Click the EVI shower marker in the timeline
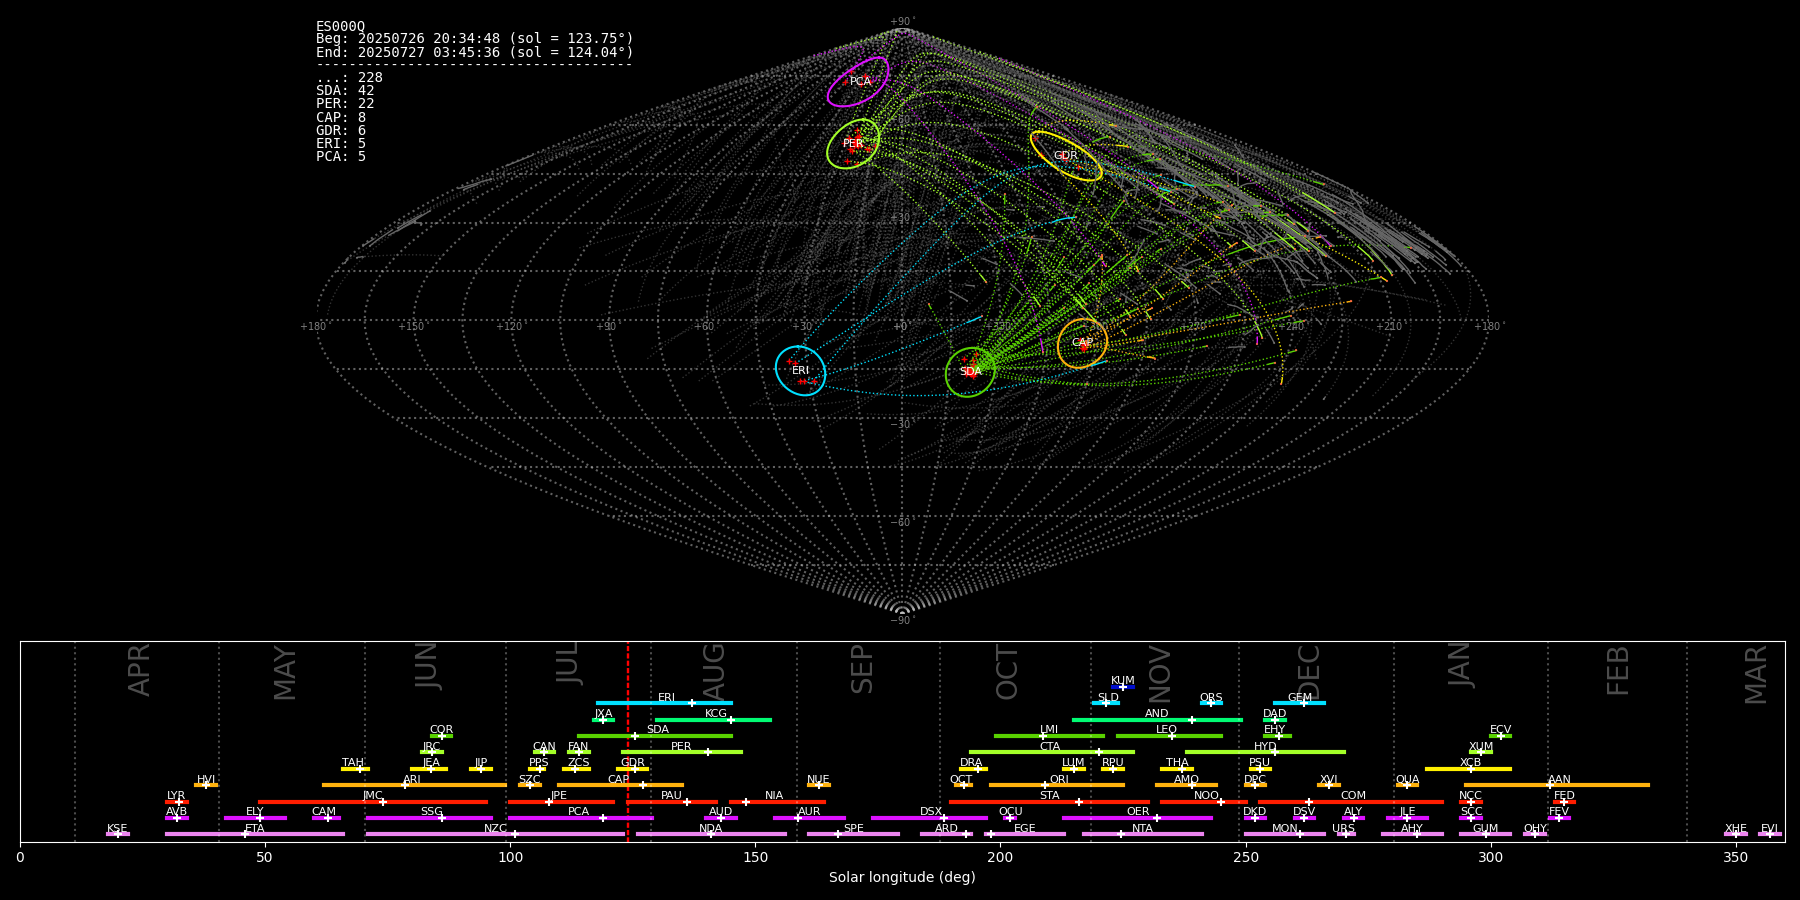1800x900 pixels. pyautogui.click(x=1770, y=834)
